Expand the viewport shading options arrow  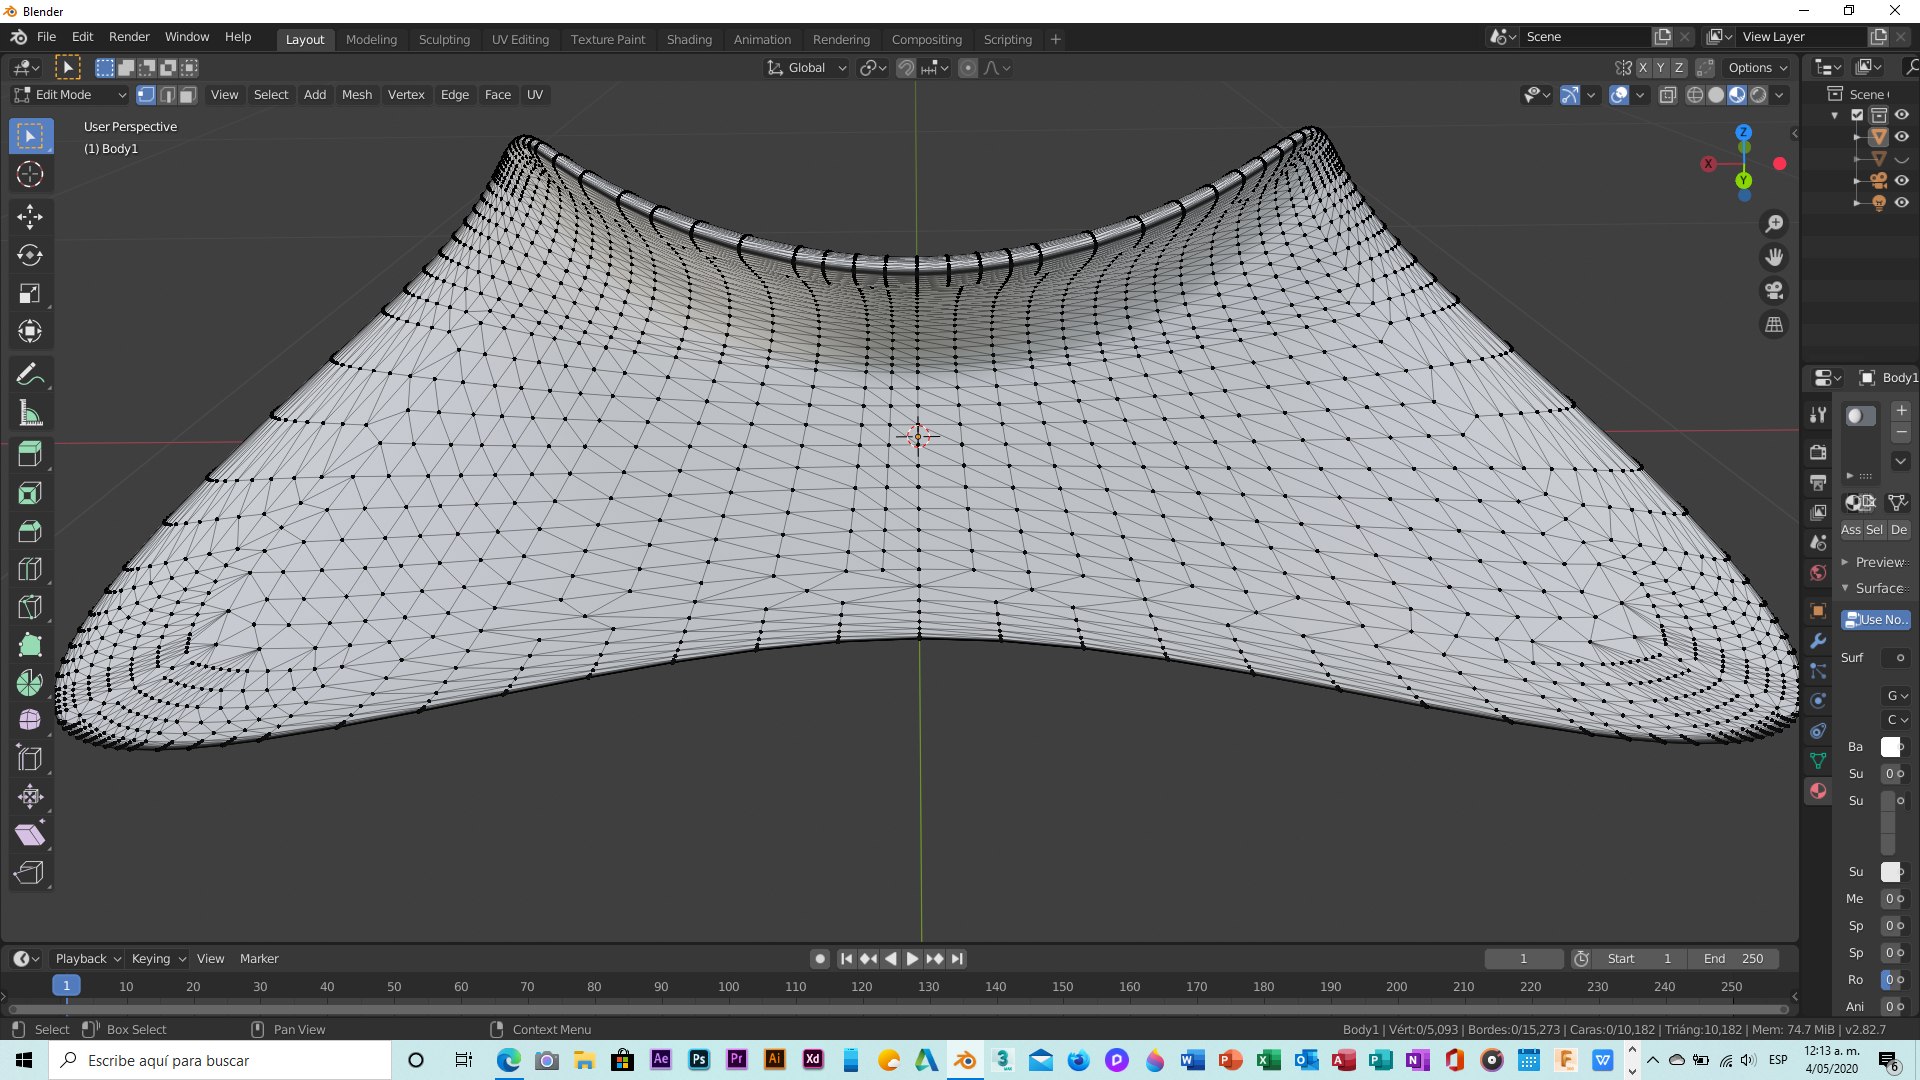click(x=1779, y=95)
